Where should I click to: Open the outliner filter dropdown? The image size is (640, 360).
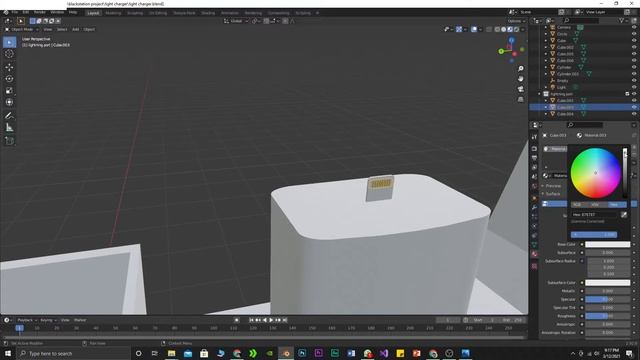[x=623, y=20]
